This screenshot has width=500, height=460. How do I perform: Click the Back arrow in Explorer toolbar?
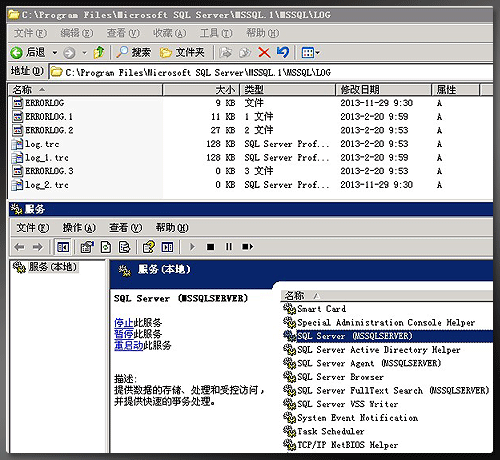pyautogui.click(x=16, y=52)
